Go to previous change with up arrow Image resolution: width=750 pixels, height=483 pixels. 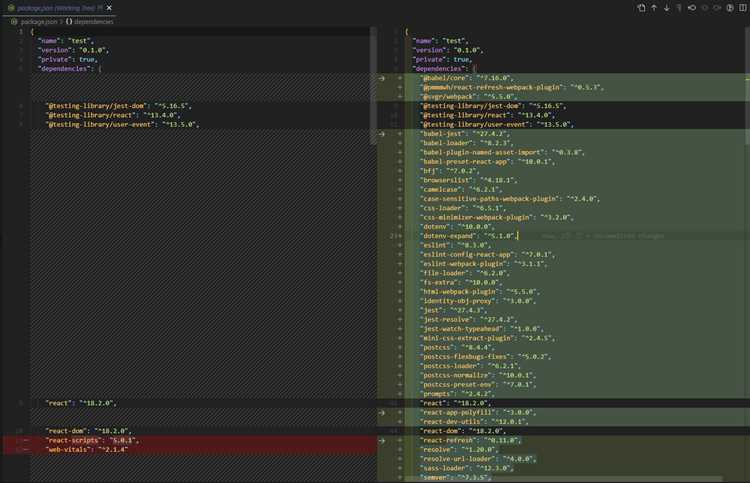pos(654,8)
